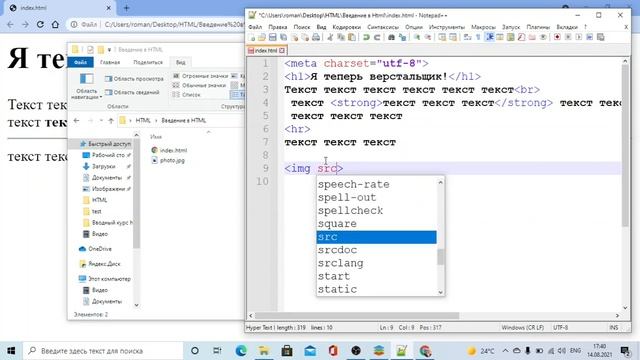Click the Find binoculars icon in Notepad++
Image resolution: width=640 pixels, height=360 pixels.
click(x=391, y=37)
